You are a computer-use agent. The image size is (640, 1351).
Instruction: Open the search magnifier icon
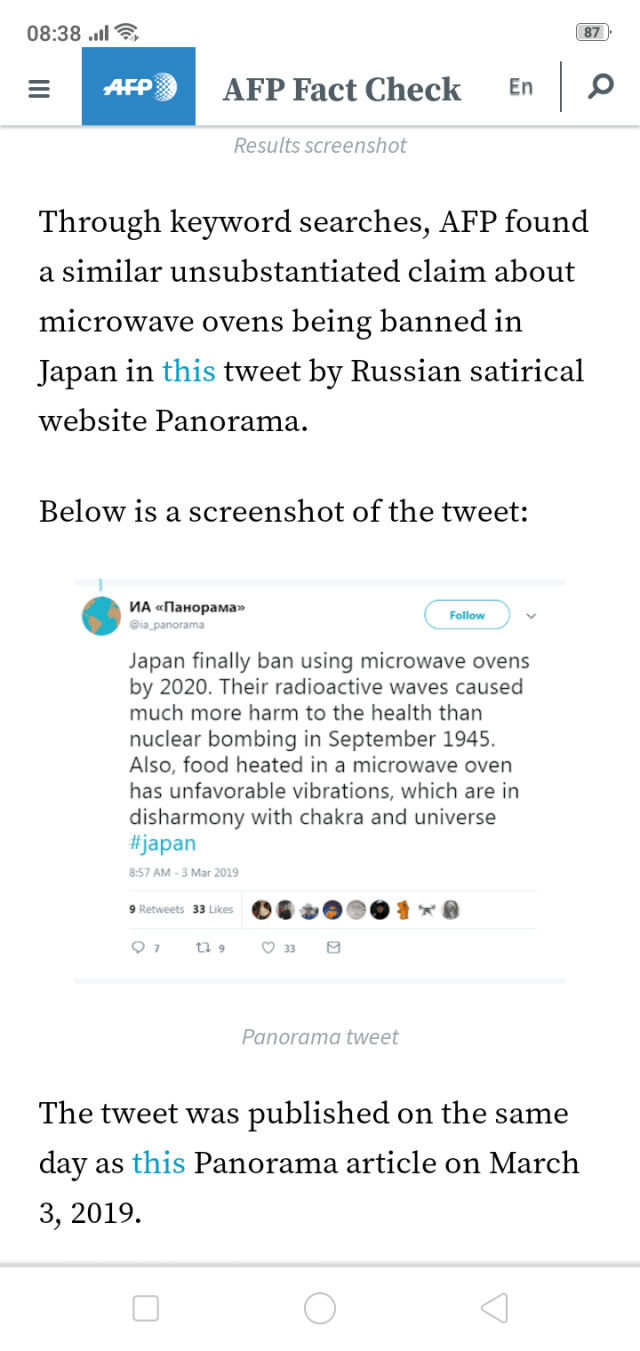(x=600, y=87)
